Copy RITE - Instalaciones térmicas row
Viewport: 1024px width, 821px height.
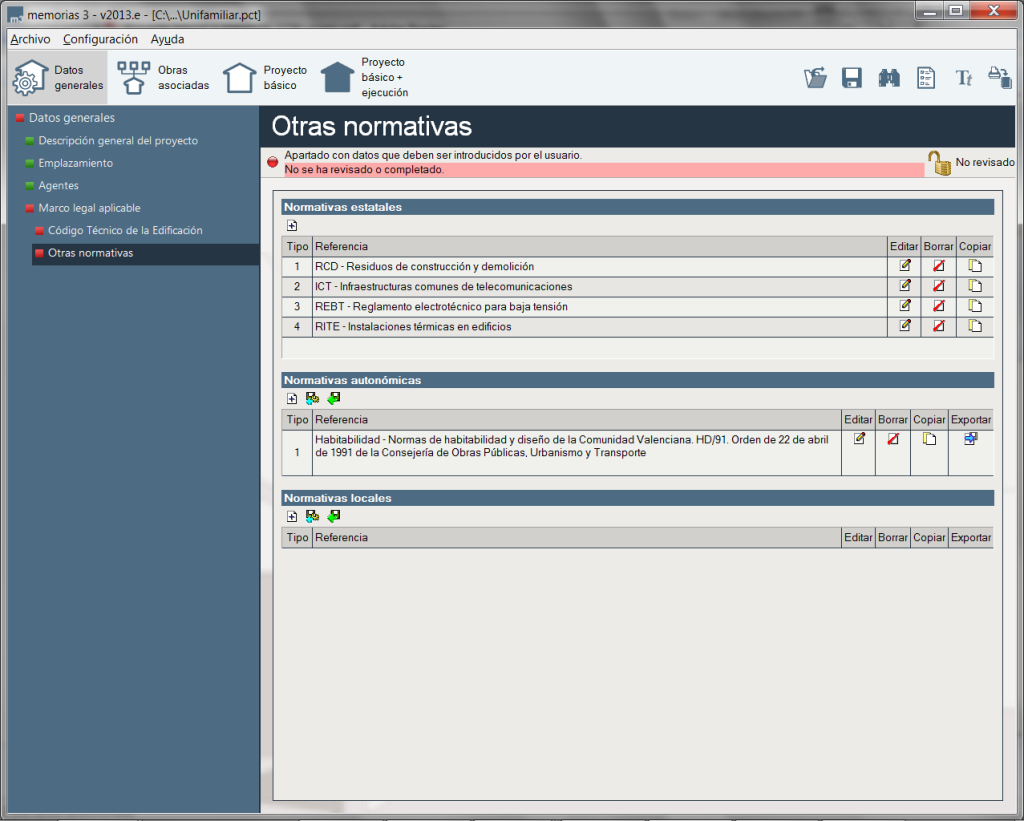click(x=975, y=326)
